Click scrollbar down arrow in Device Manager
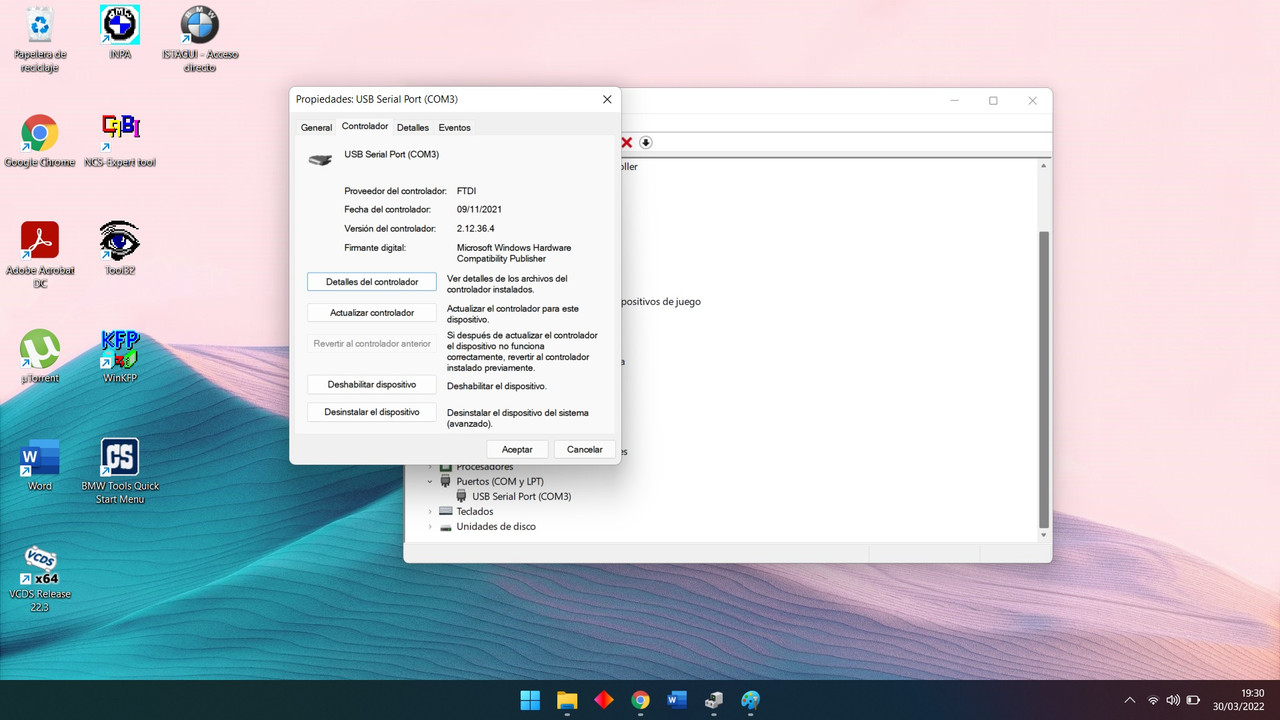 [x=1044, y=536]
